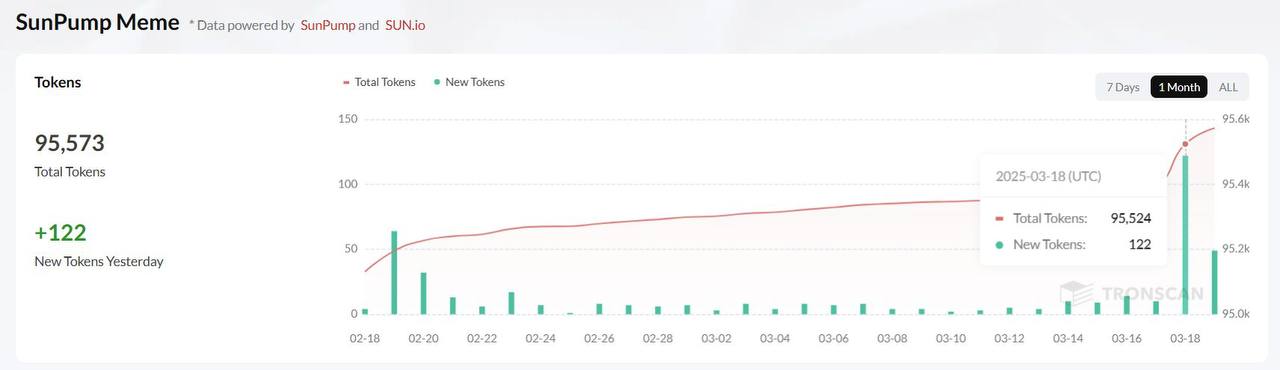The width and height of the screenshot is (1280, 370).
Task: Open the SUN.io link
Action: click(405, 25)
